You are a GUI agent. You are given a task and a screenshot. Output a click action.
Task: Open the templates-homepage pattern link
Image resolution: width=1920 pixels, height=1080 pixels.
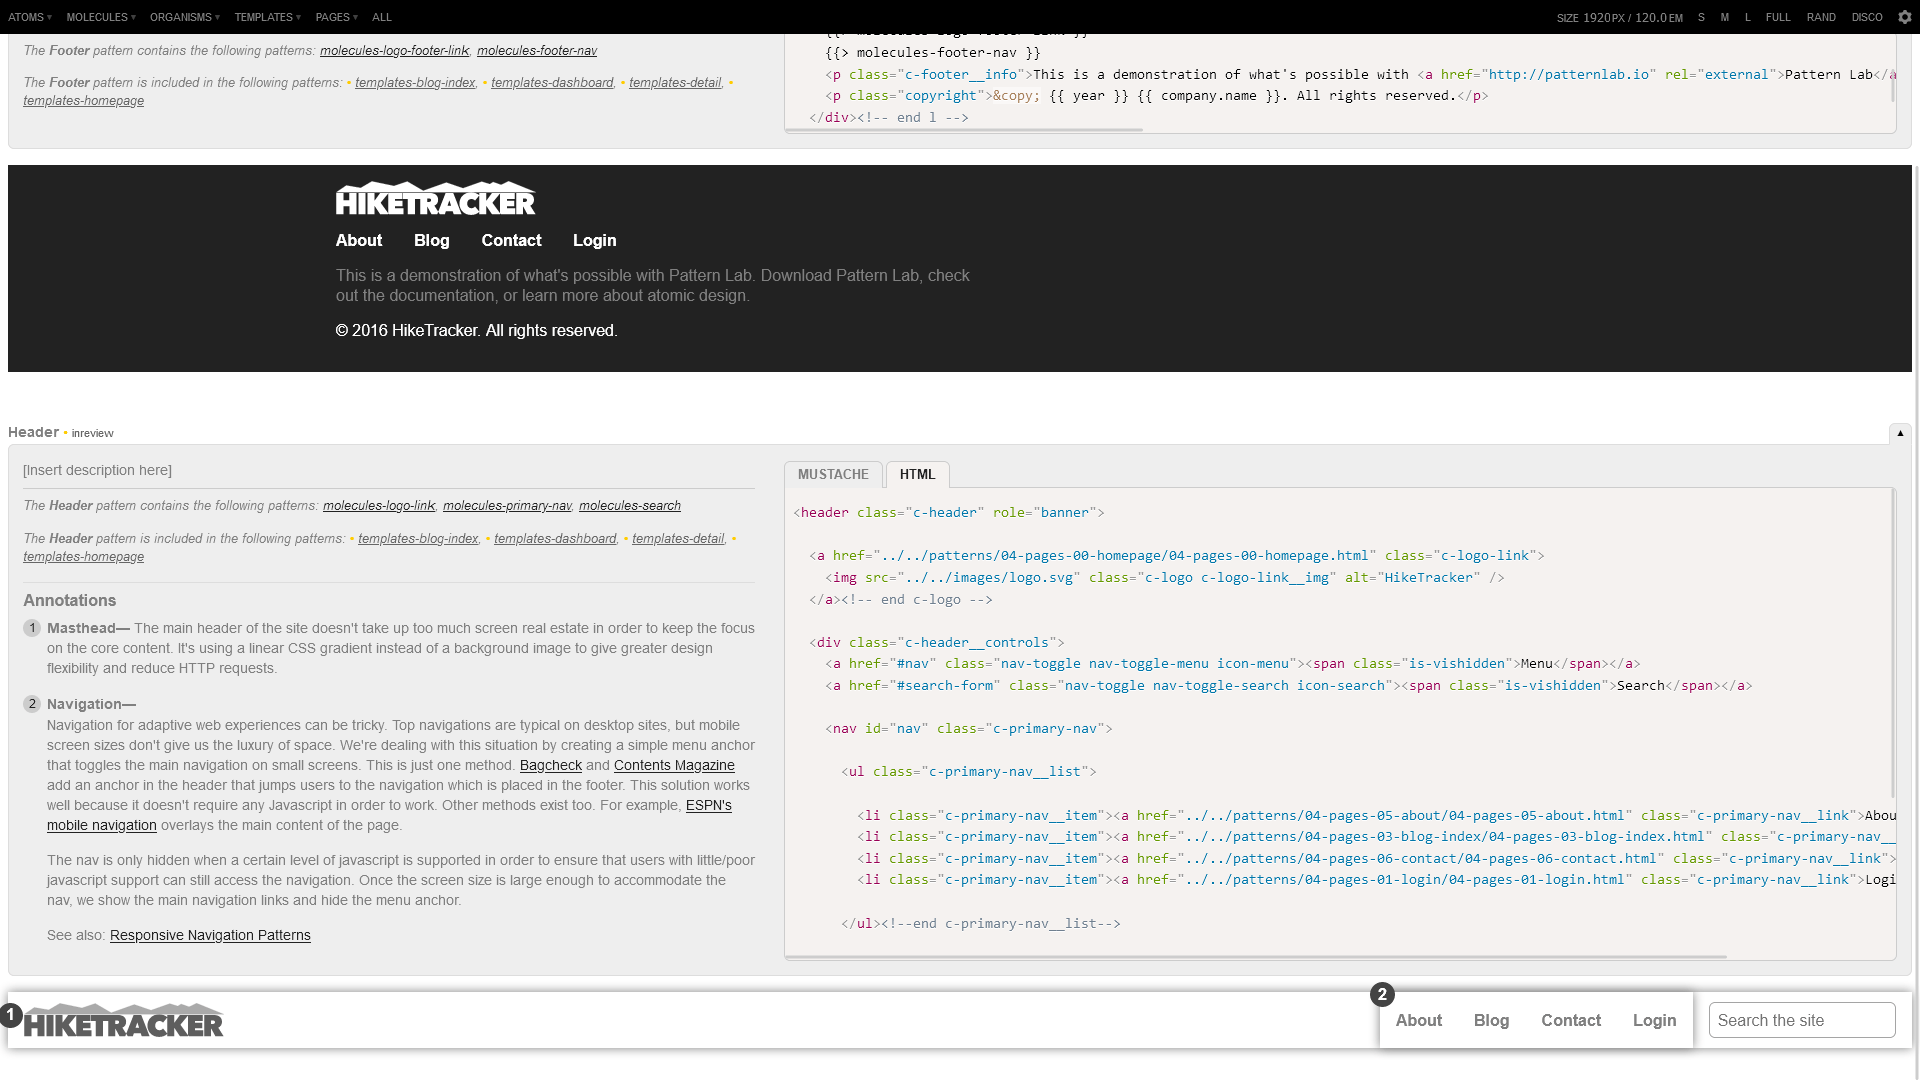(x=84, y=557)
